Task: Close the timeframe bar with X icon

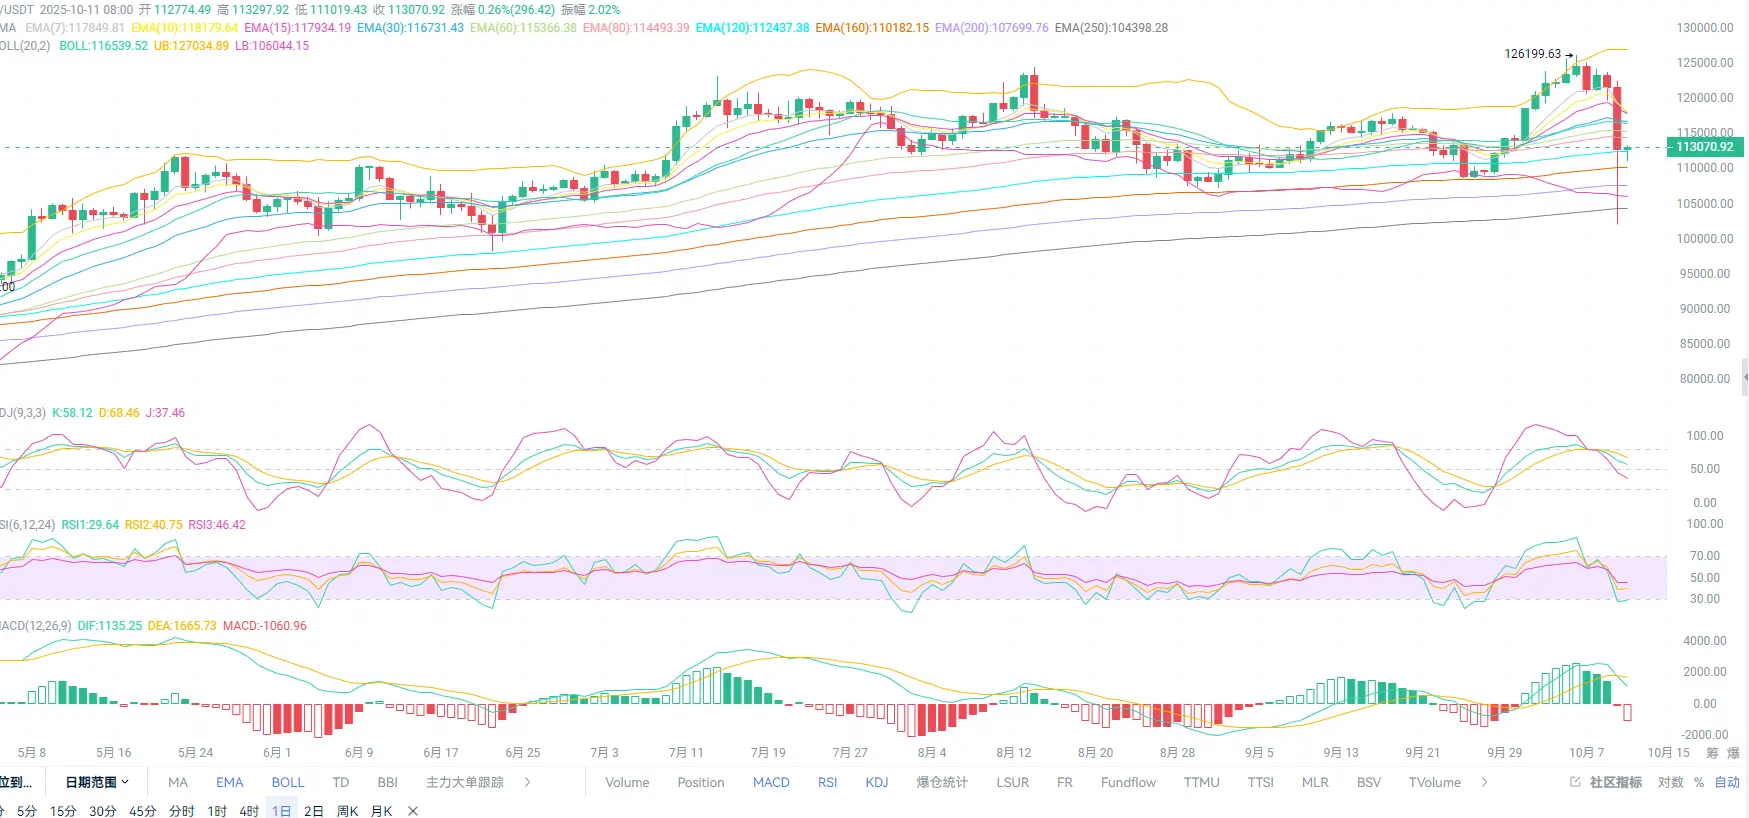Action: [x=413, y=811]
